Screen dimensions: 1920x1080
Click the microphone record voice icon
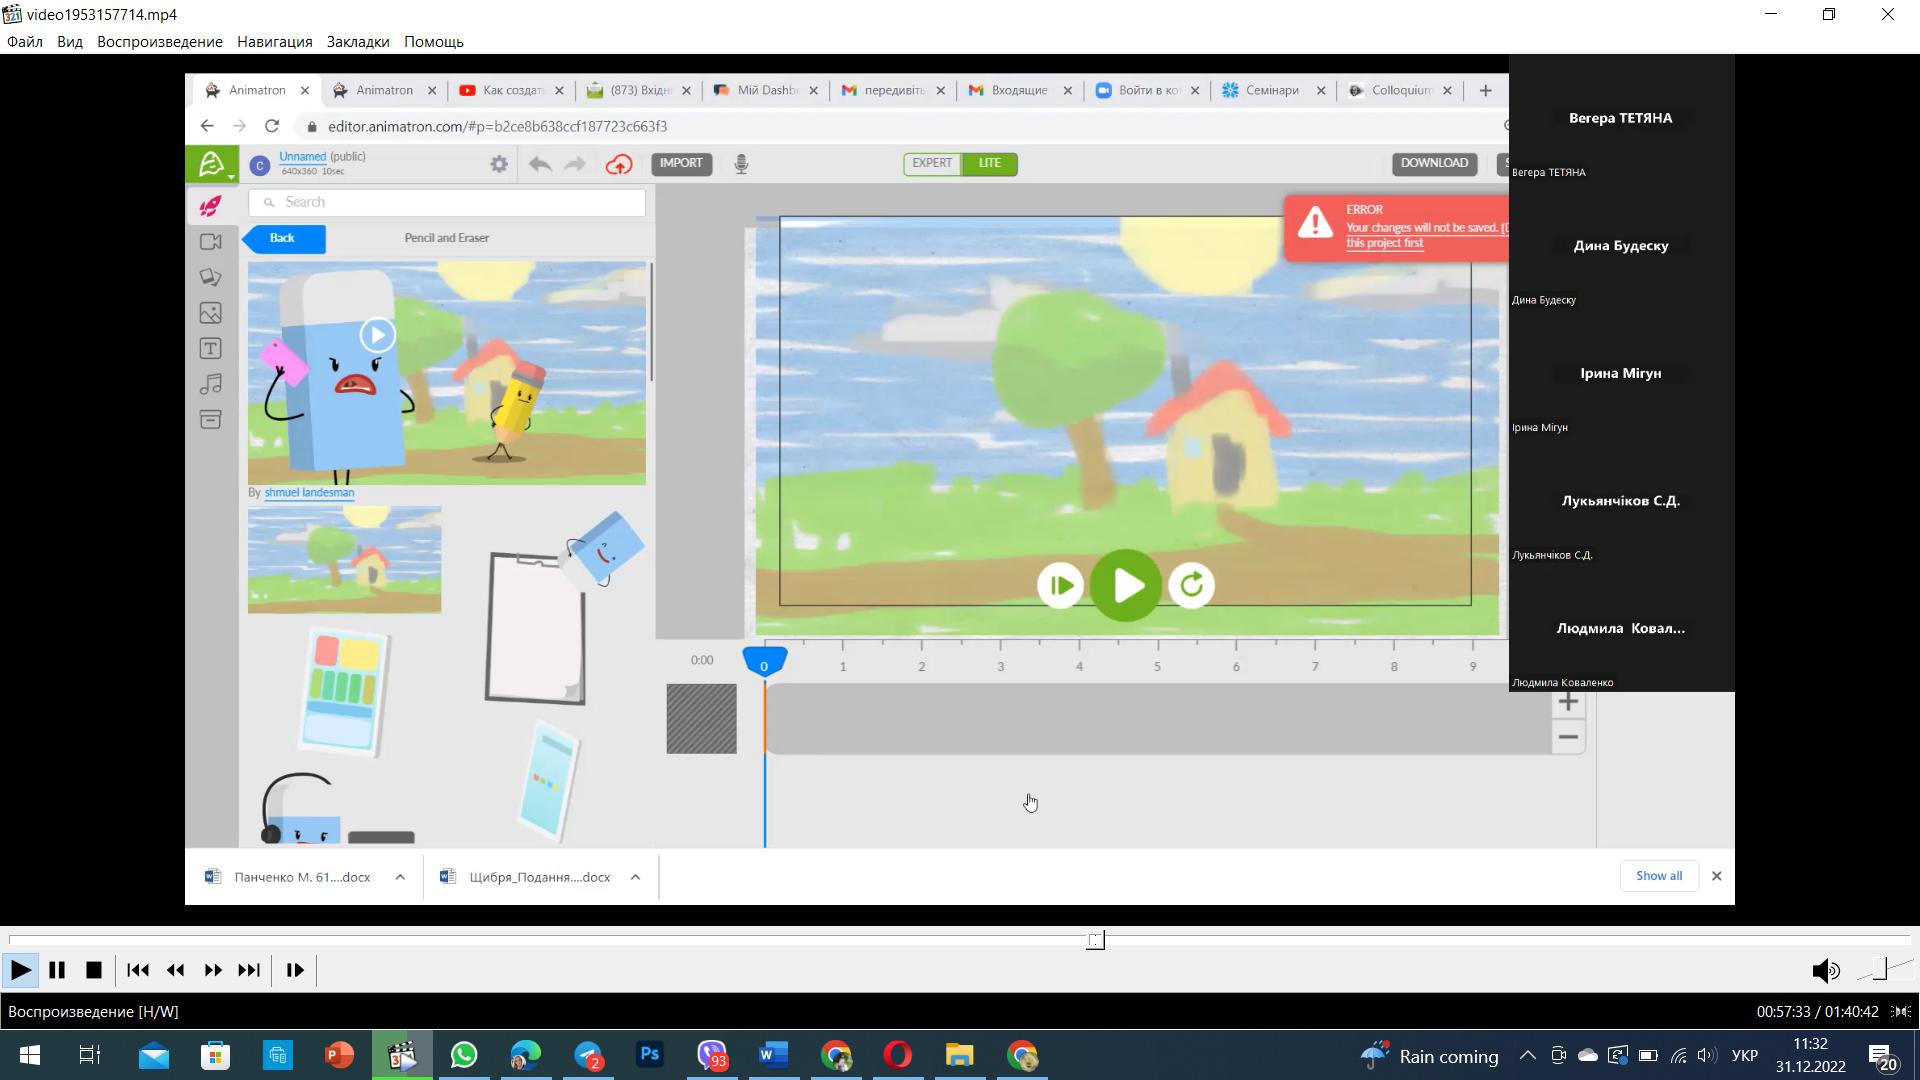coord(741,164)
